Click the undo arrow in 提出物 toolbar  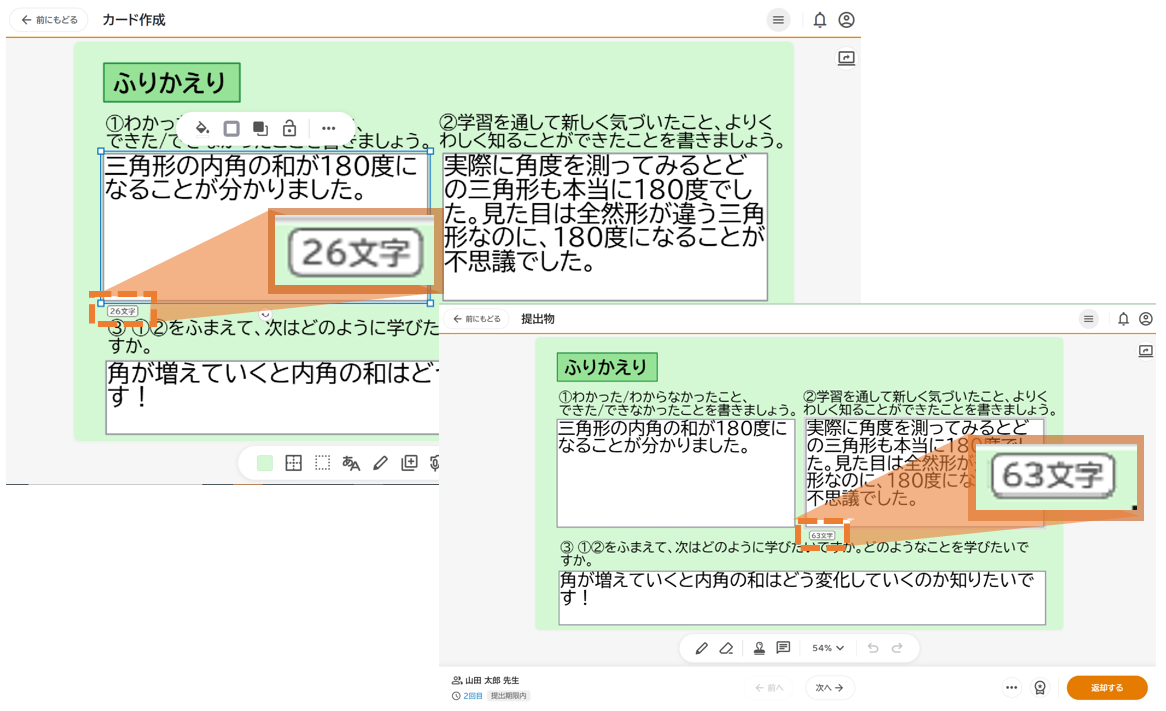pyautogui.click(x=873, y=649)
